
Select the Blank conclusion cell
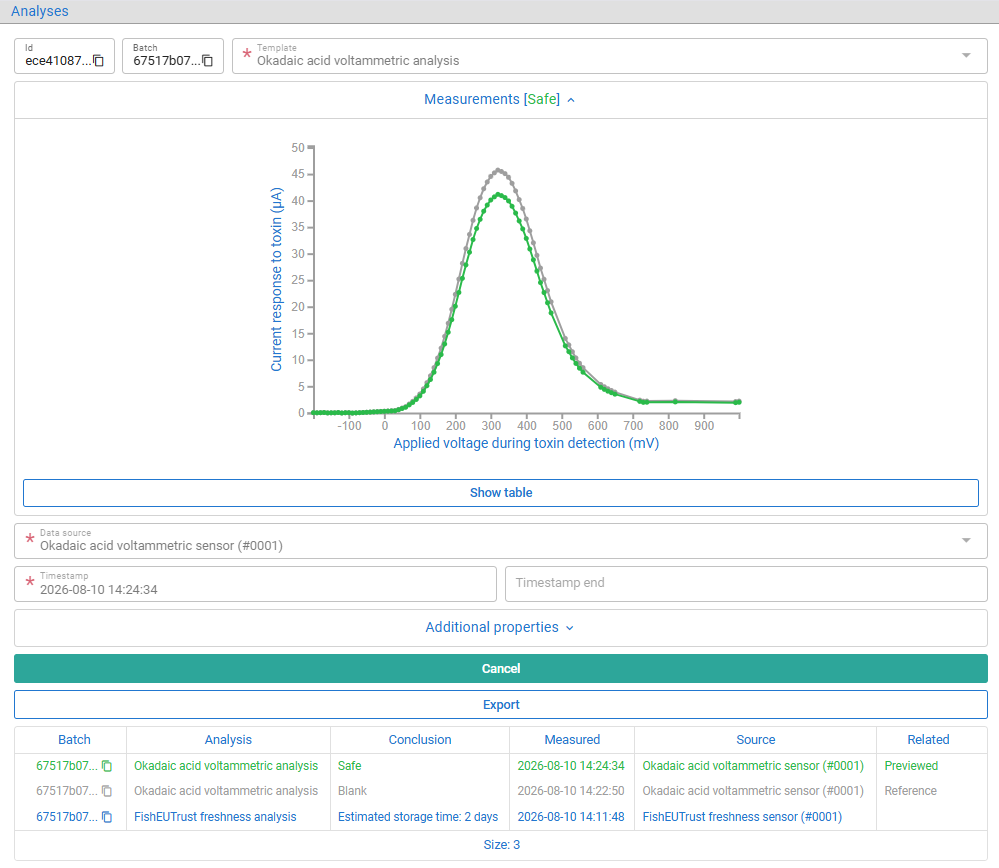tap(352, 791)
